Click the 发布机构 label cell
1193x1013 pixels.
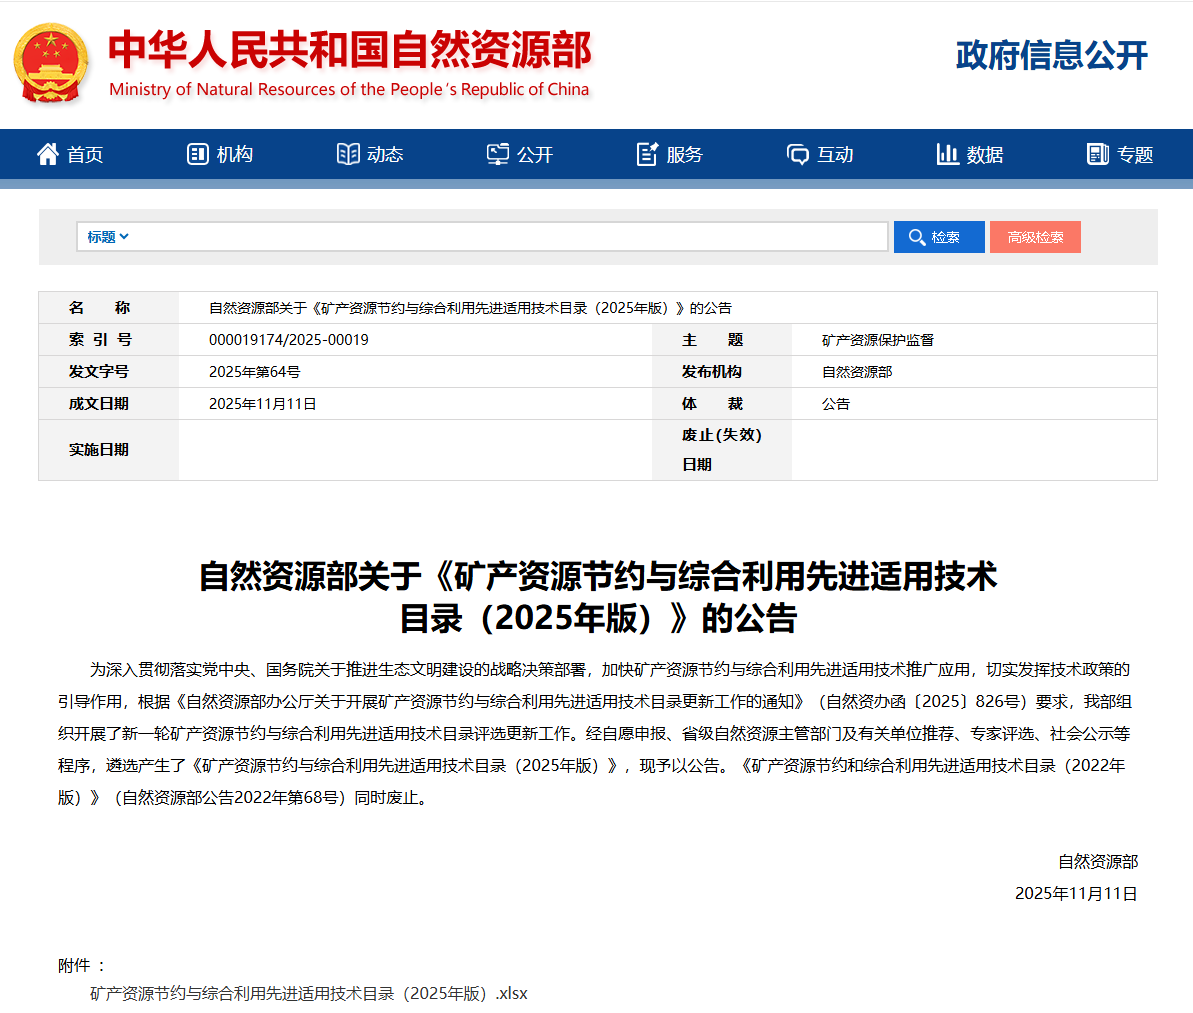point(721,372)
